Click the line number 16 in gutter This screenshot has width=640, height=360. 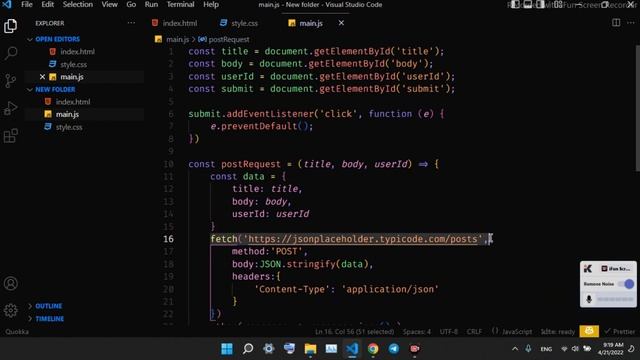point(169,239)
